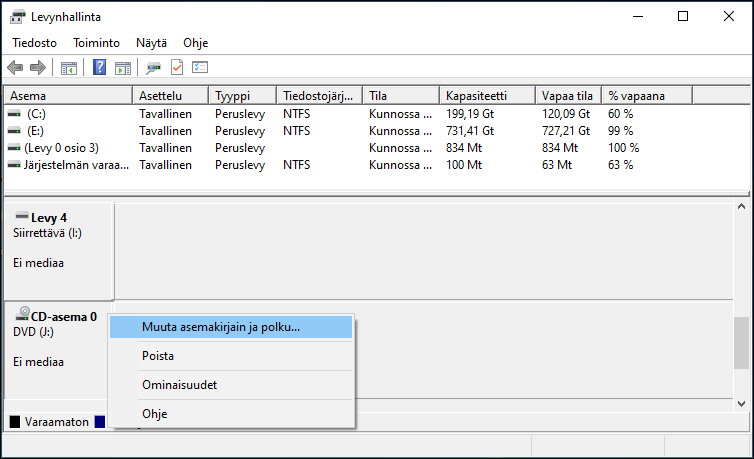The width and height of the screenshot is (754, 459).
Task: Select the (E:) volume row
Action: (36, 130)
